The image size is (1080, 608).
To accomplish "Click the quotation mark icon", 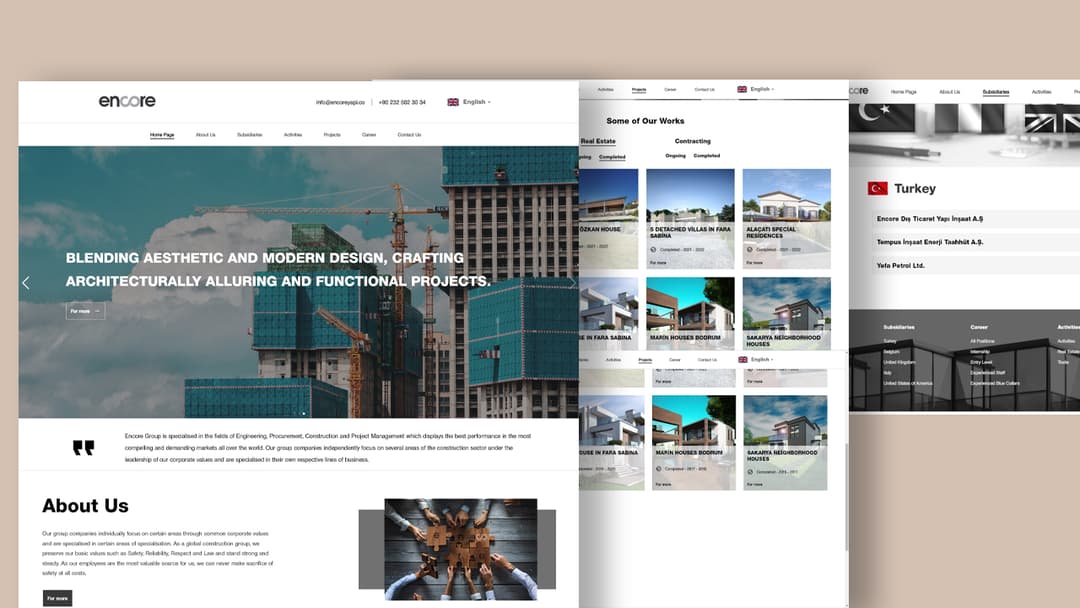I will coord(83,448).
